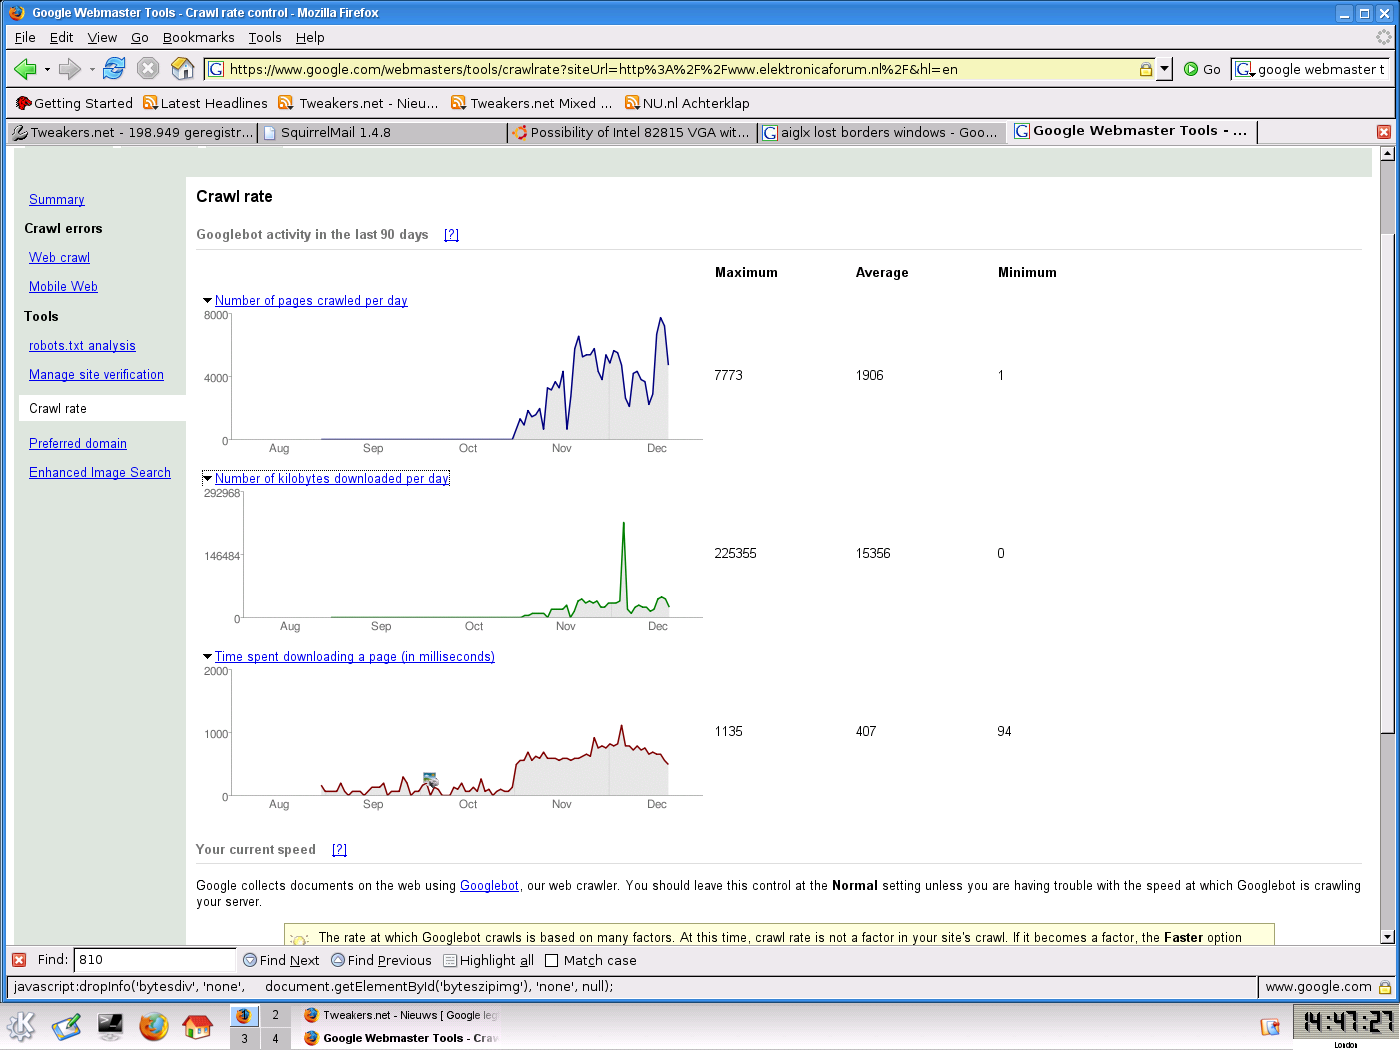Go back with the green Back arrow
The height and width of the screenshot is (1050, 1400).
24,69
